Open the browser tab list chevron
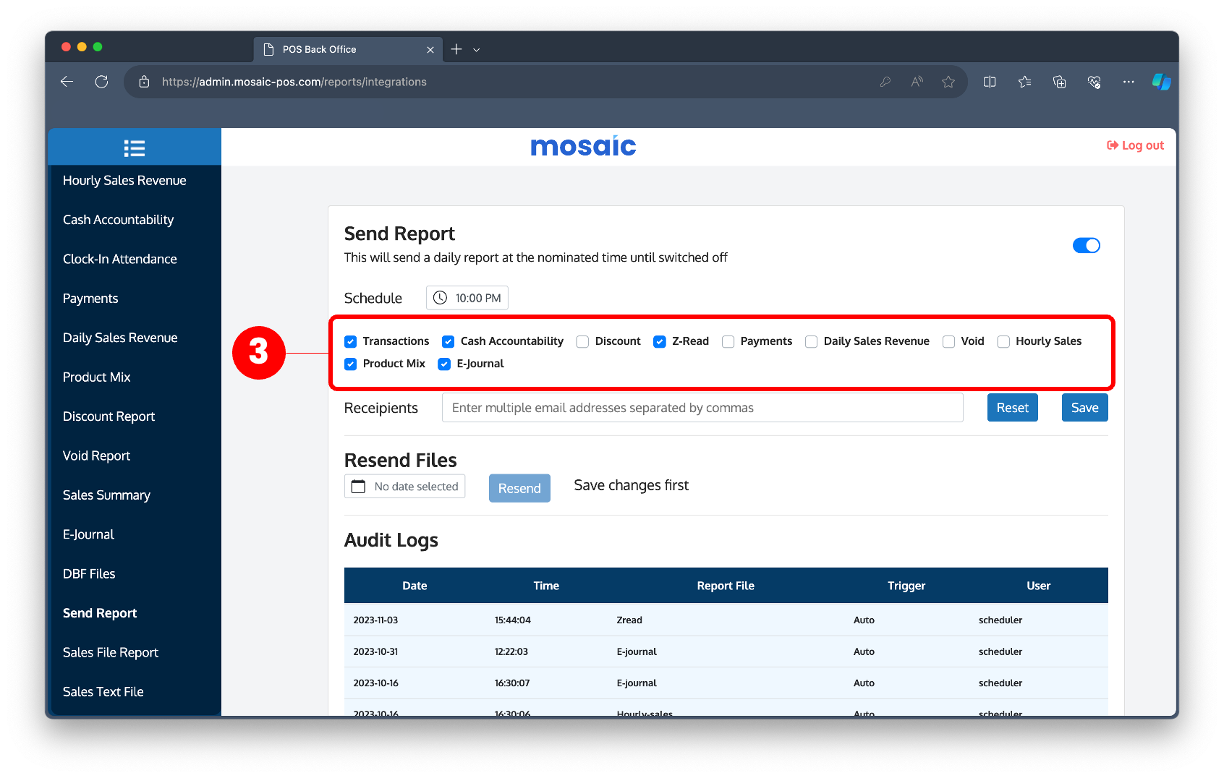This screenshot has height=778, width=1224. [x=476, y=49]
